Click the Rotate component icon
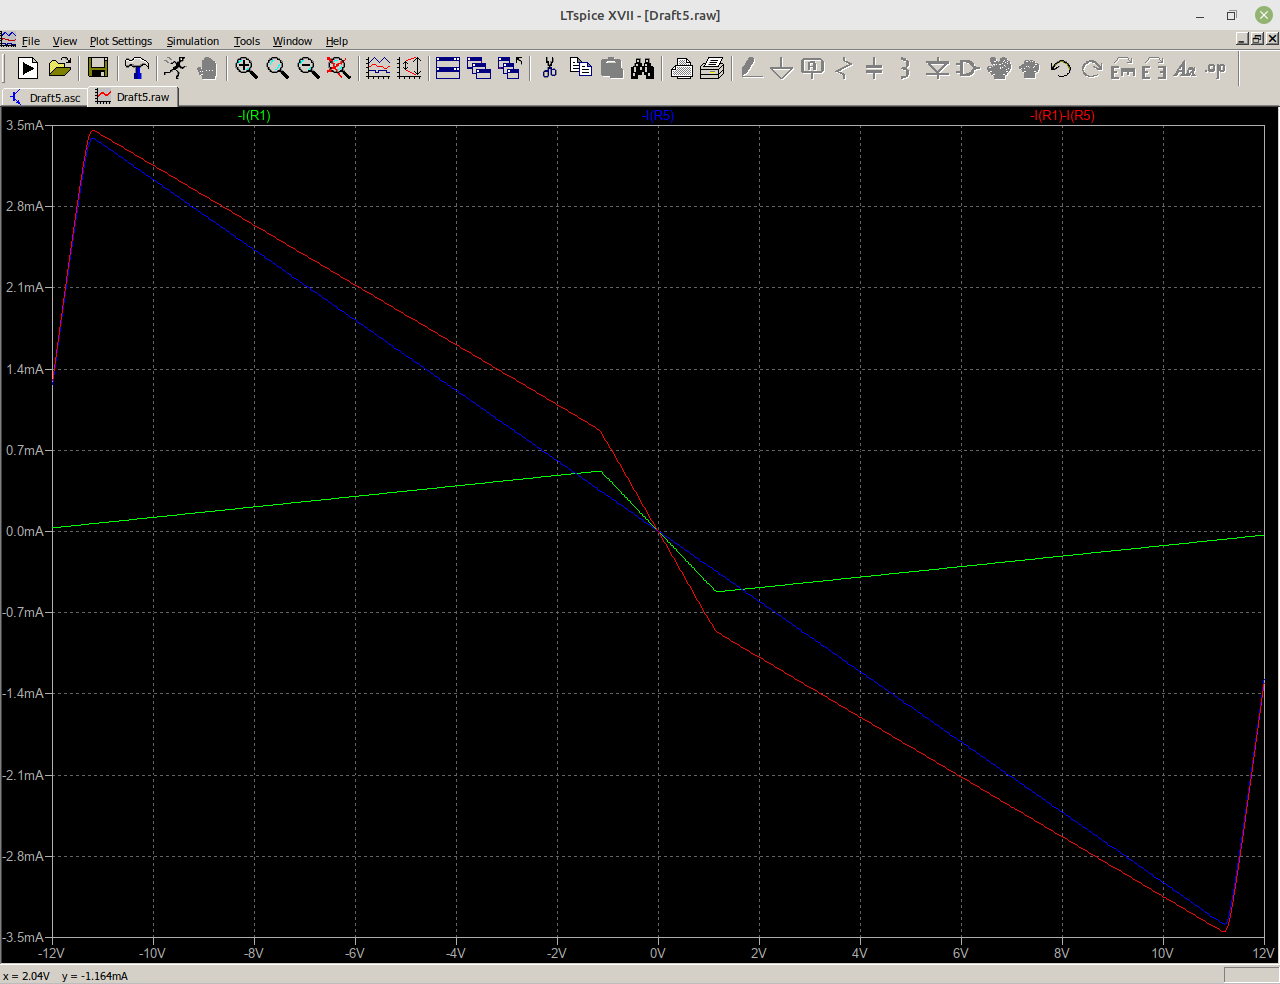This screenshot has height=984, width=1280. [1123, 68]
